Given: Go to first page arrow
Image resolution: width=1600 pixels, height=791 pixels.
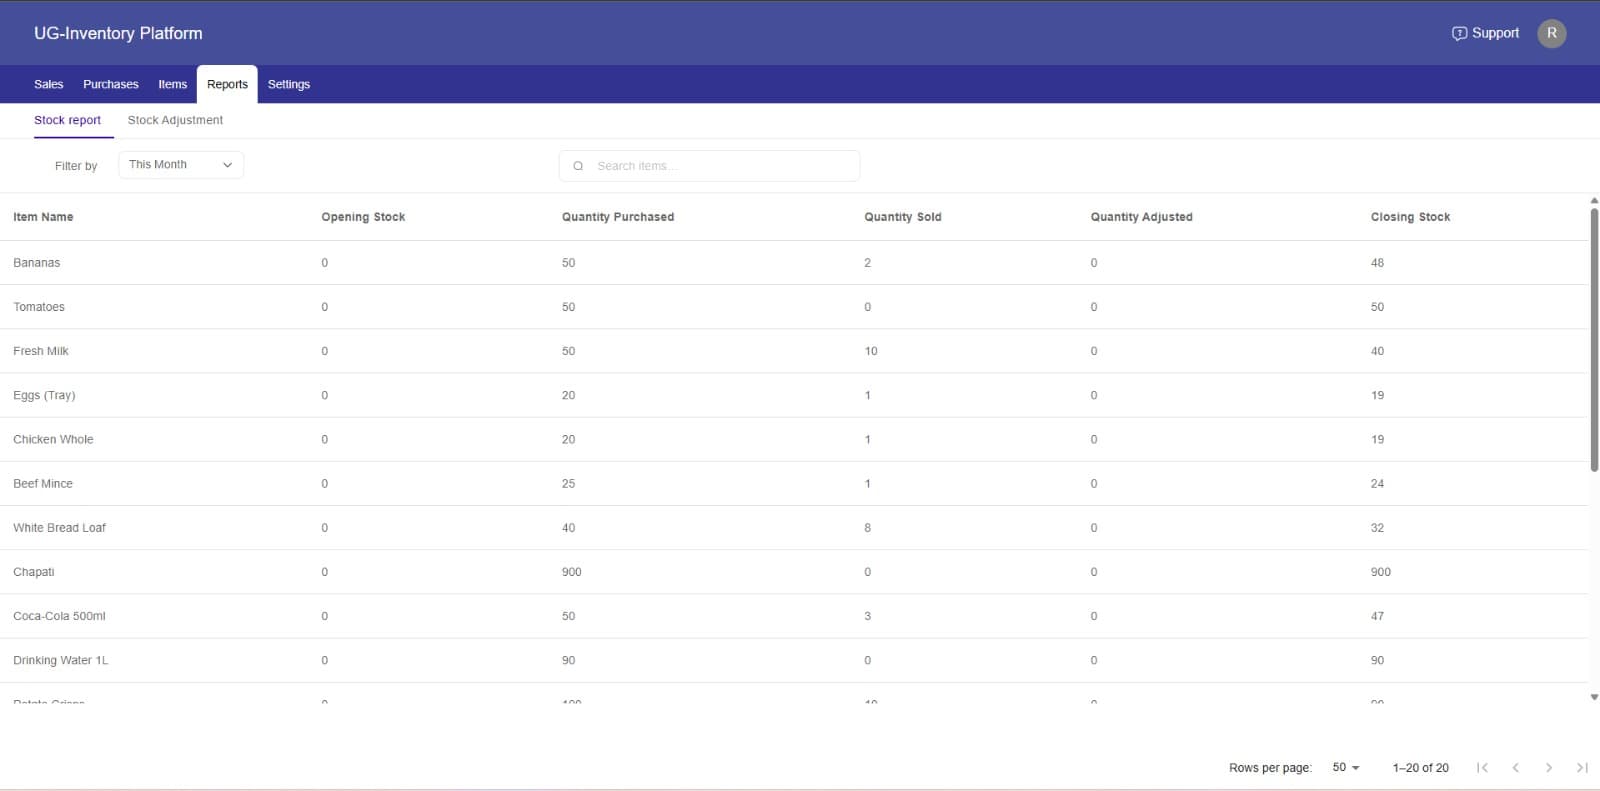Looking at the screenshot, I should pyautogui.click(x=1482, y=768).
